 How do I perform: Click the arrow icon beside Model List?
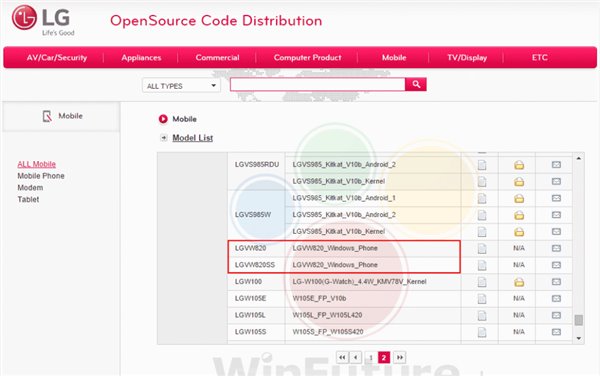pyautogui.click(x=164, y=138)
